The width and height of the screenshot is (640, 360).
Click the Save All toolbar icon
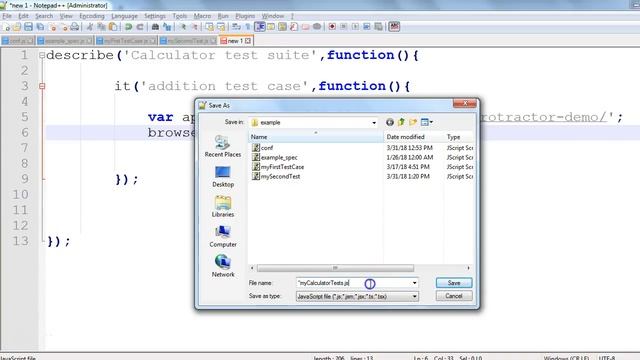click(x=40, y=27)
